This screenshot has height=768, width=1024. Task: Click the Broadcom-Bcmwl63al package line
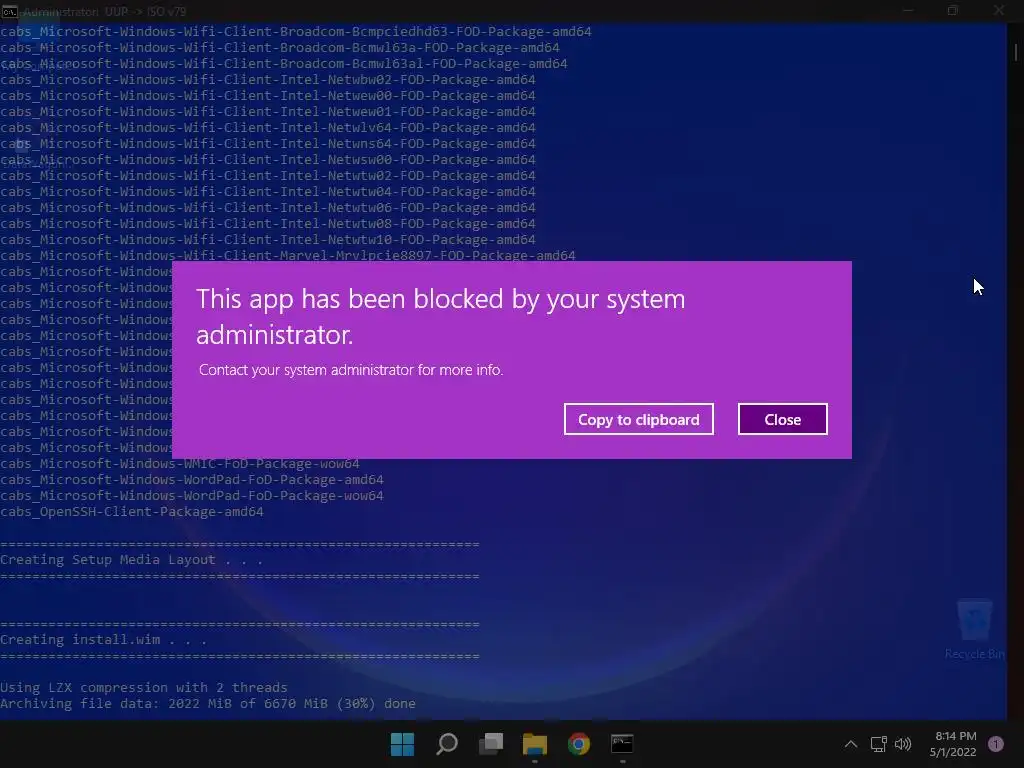pos(284,63)
